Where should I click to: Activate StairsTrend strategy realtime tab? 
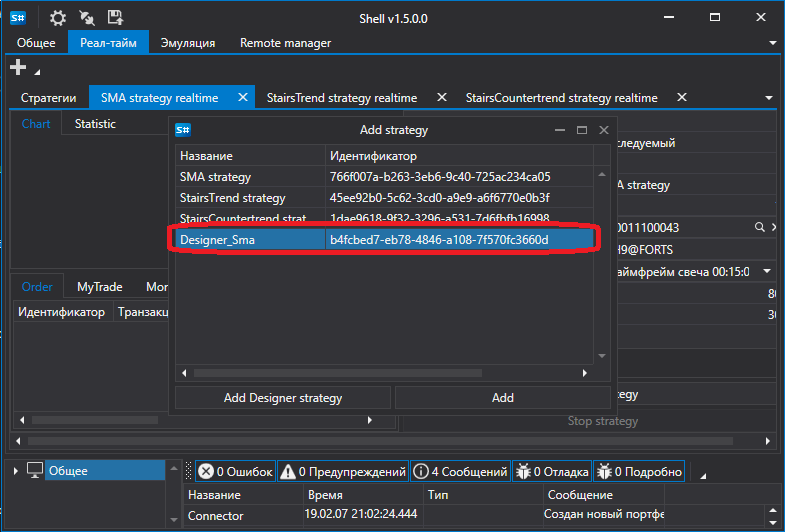342,98
